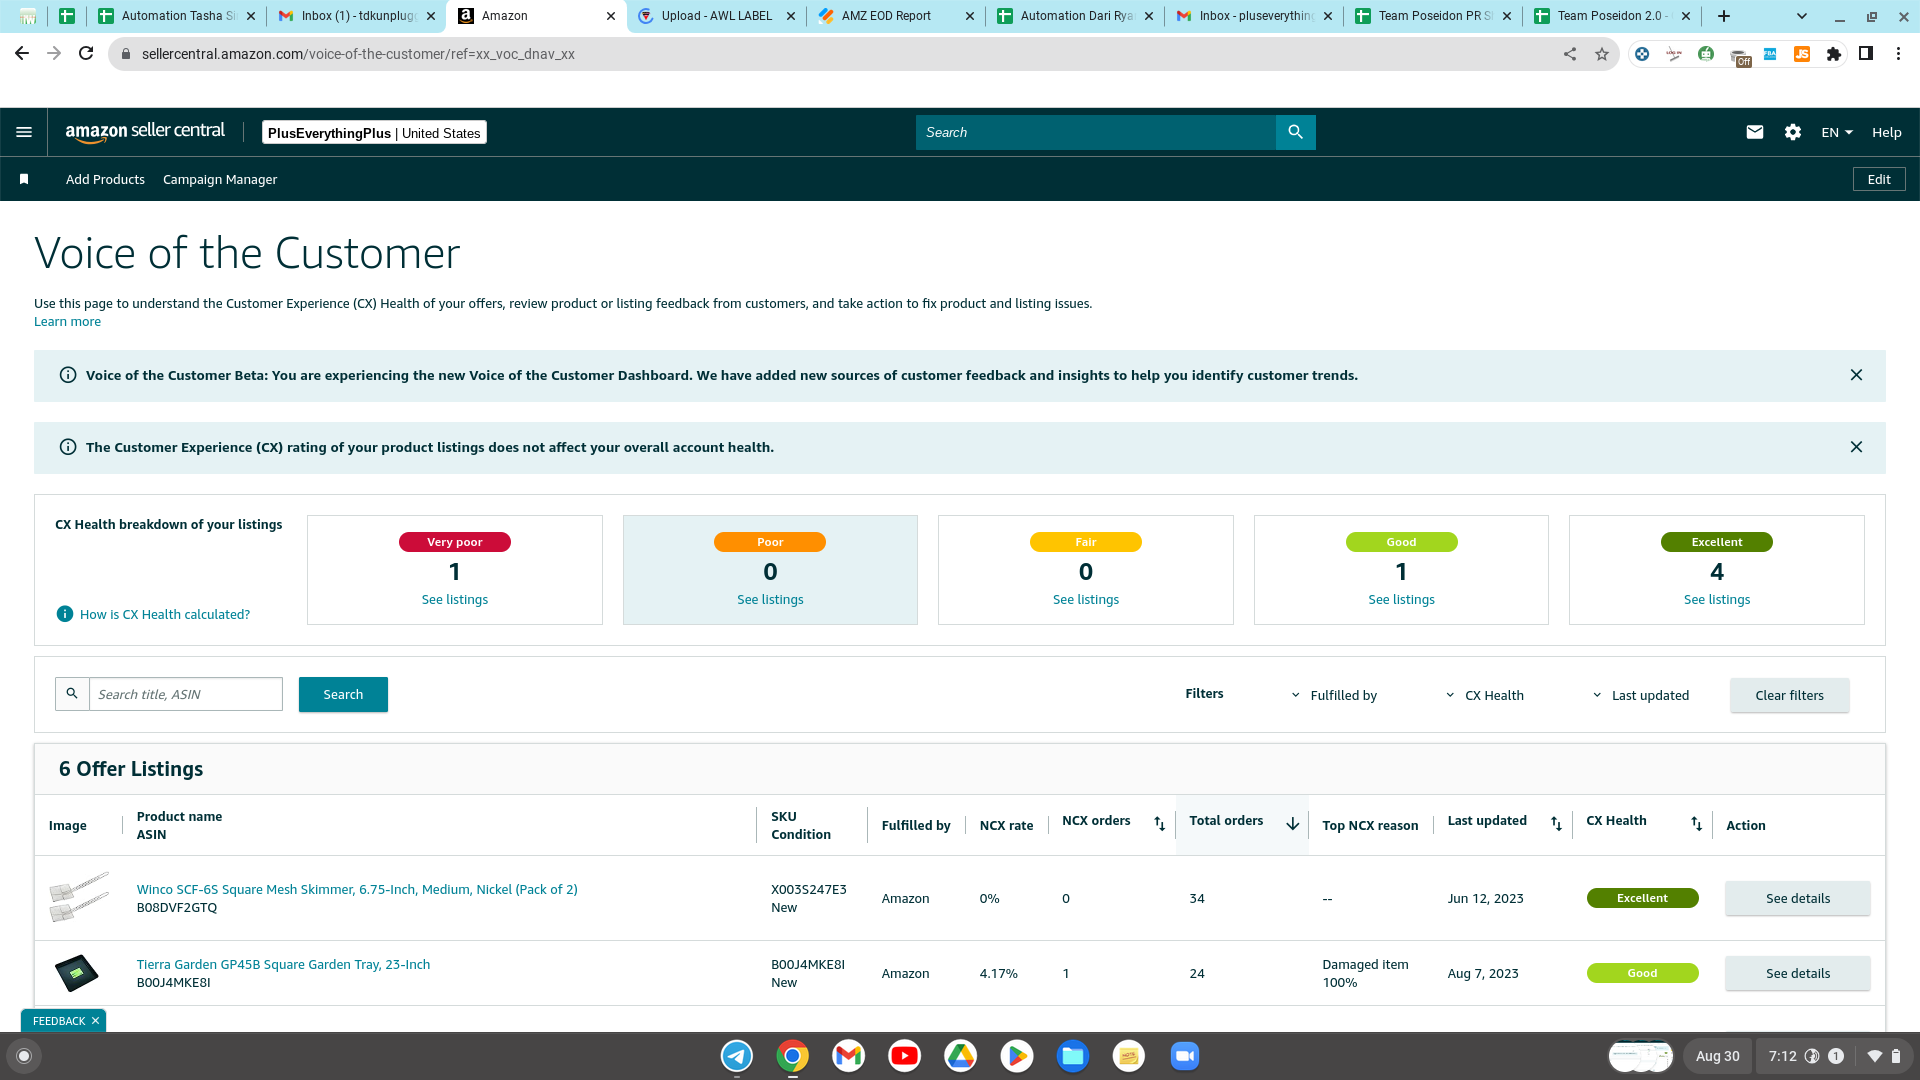Click the teal Search button for listings
Screen dimensions: 1920x1080
(x=343, y=694)
